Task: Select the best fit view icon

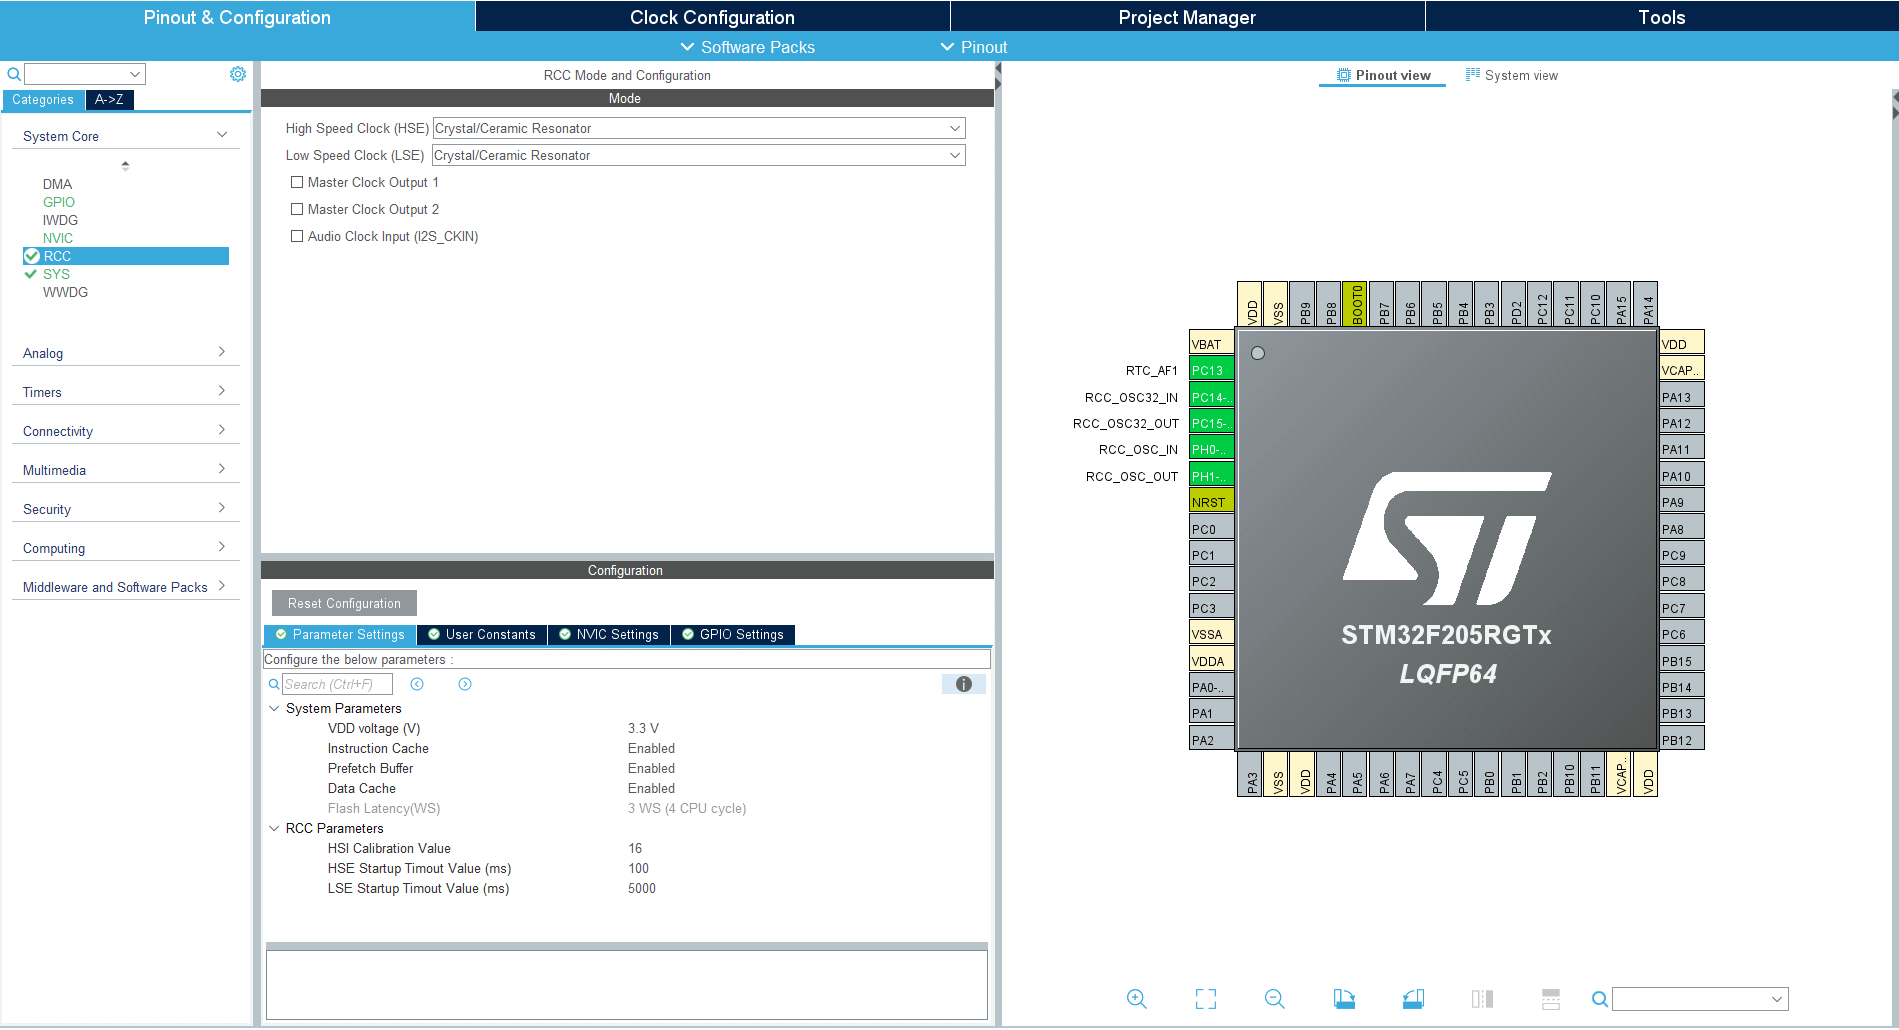Action: point(1205,999)
